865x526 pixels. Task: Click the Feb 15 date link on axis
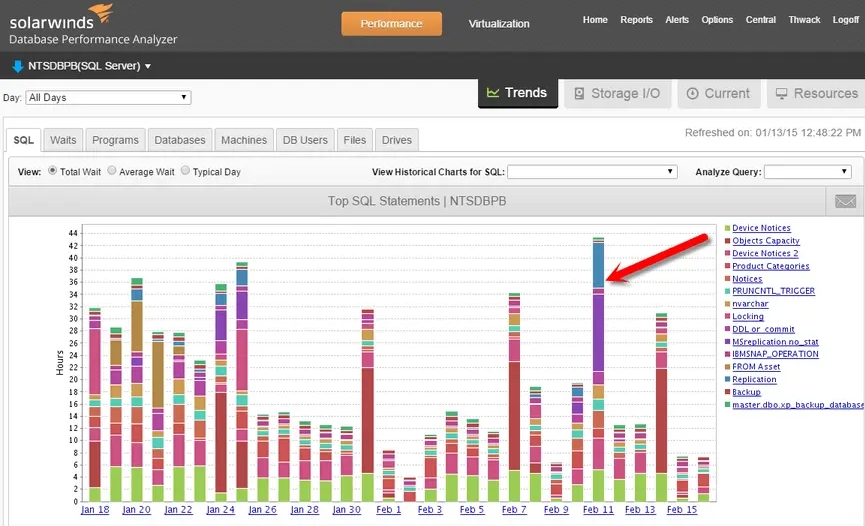pos(682,509)
